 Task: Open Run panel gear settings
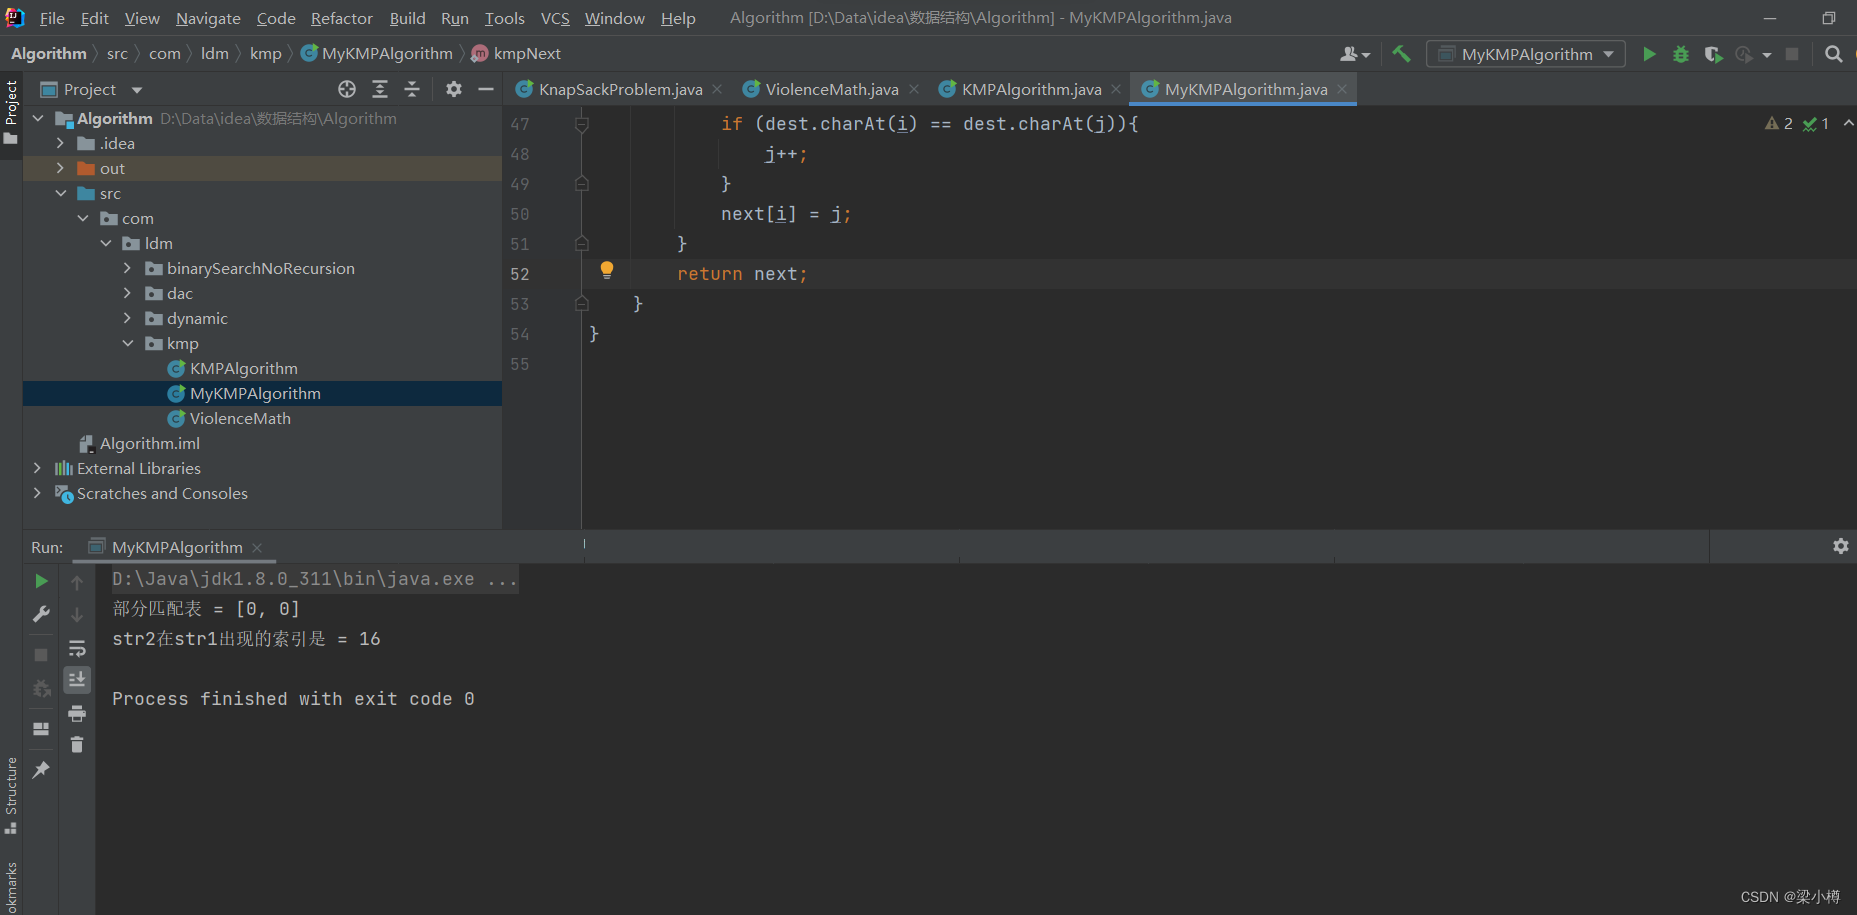(1840, 546)
